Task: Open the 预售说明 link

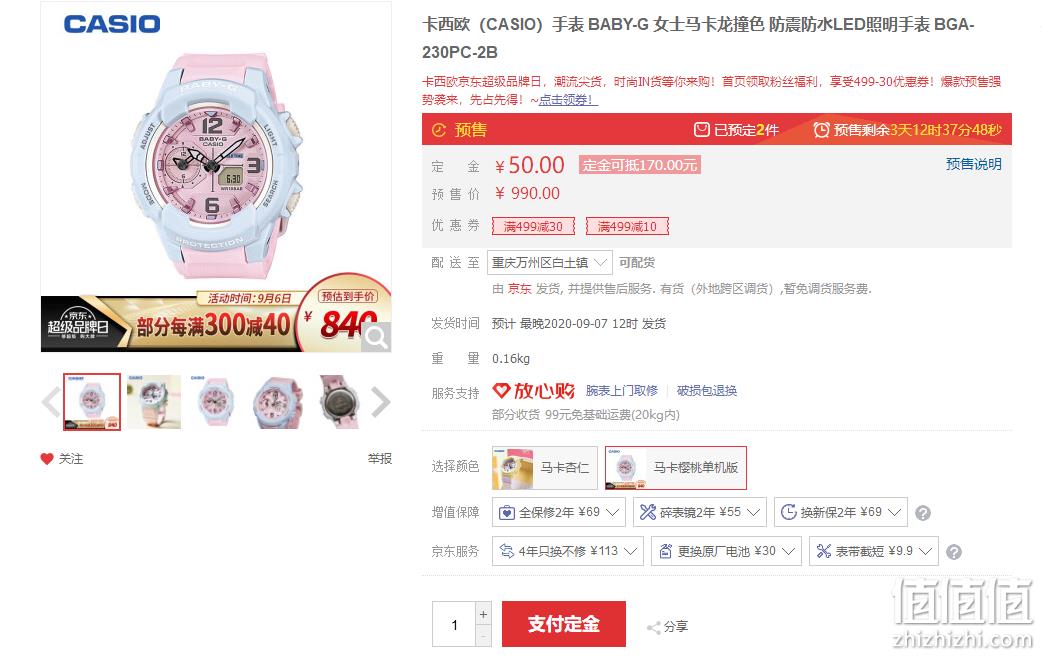Action: pyautogui.click(x=974, y=164)
